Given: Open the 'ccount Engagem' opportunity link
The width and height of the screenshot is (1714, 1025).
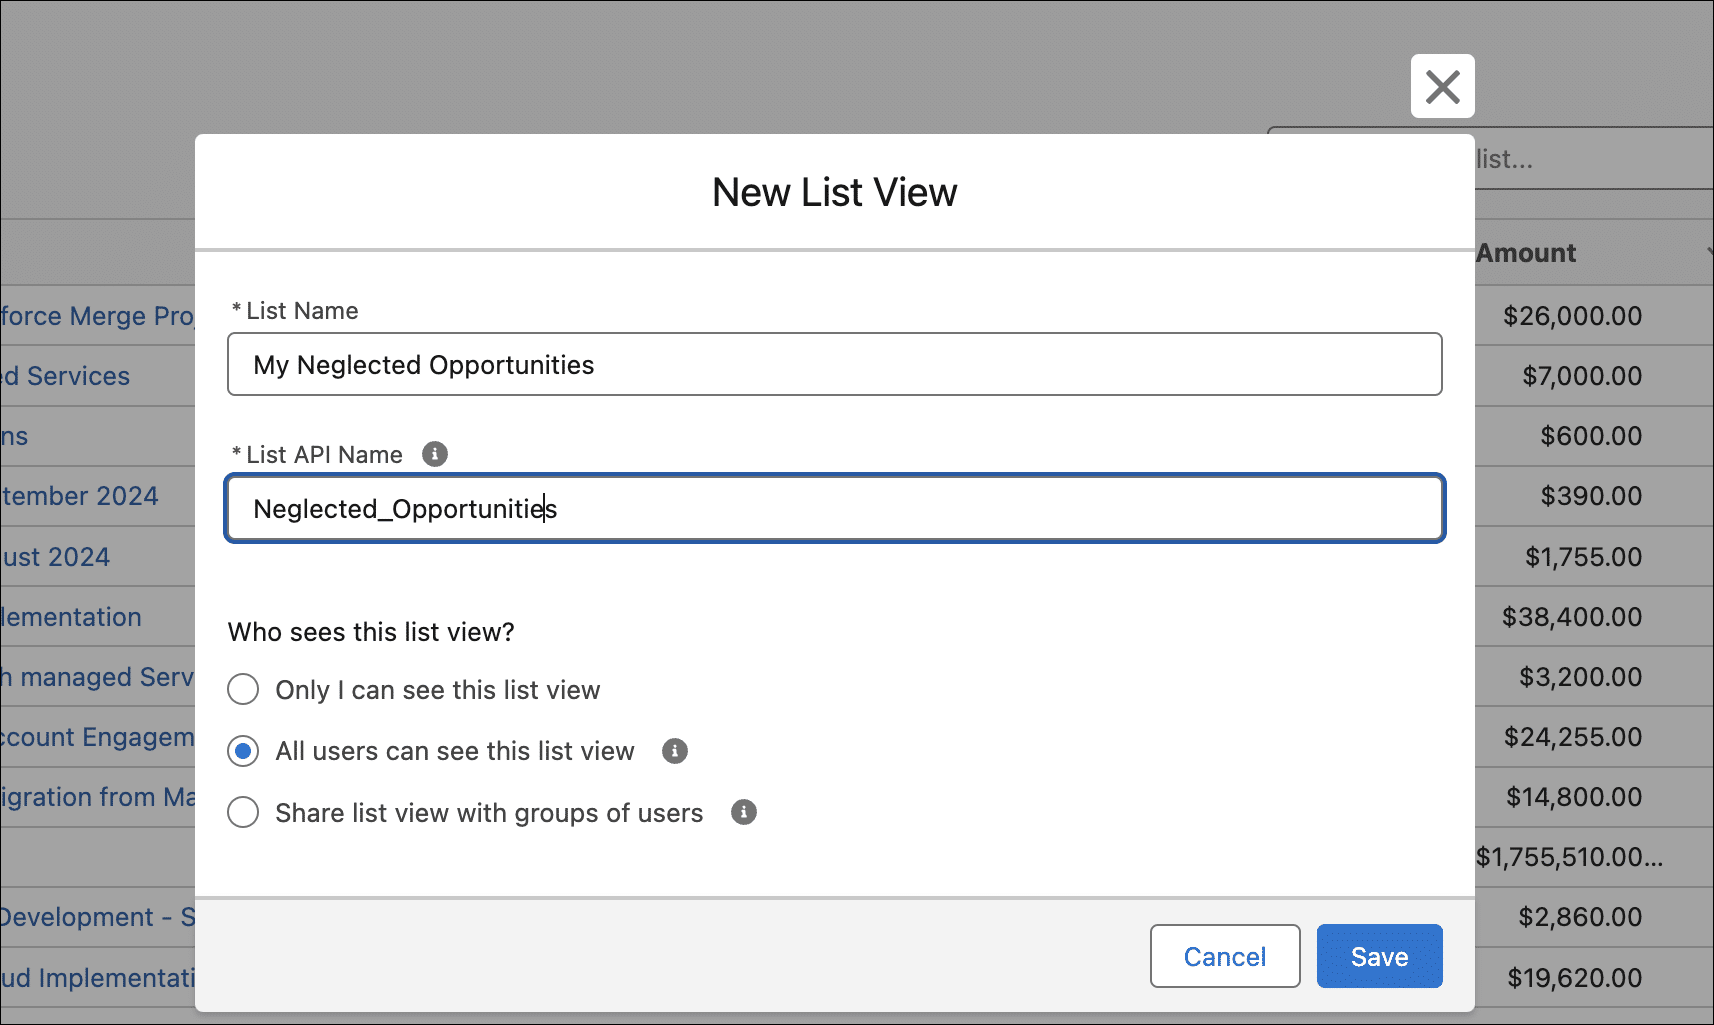Looking at the screenshot, I should [98, 737].
